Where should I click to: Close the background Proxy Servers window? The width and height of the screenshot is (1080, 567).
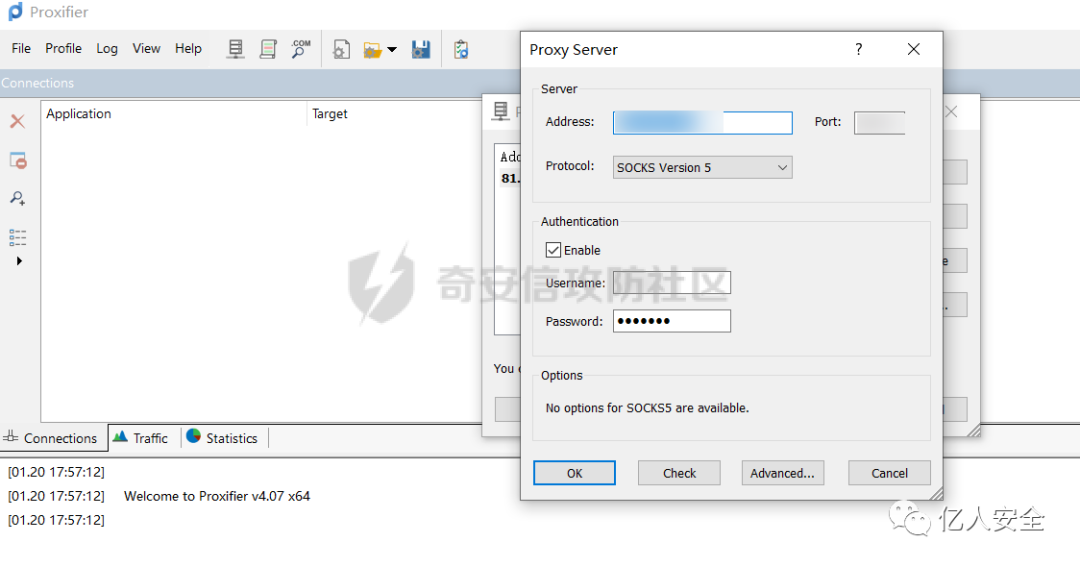pos(951,112)
